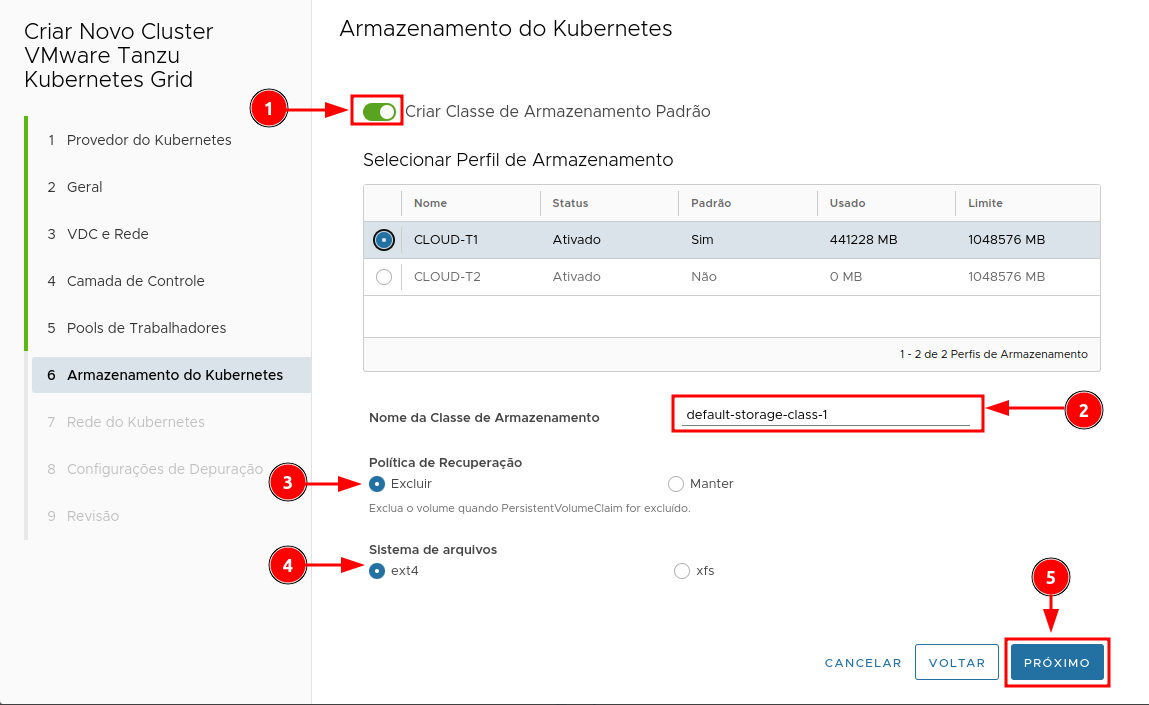Click the Nome da Classe de Armazenamento label
Viewport: 1149px width, 705px height.
pos(484,418)
